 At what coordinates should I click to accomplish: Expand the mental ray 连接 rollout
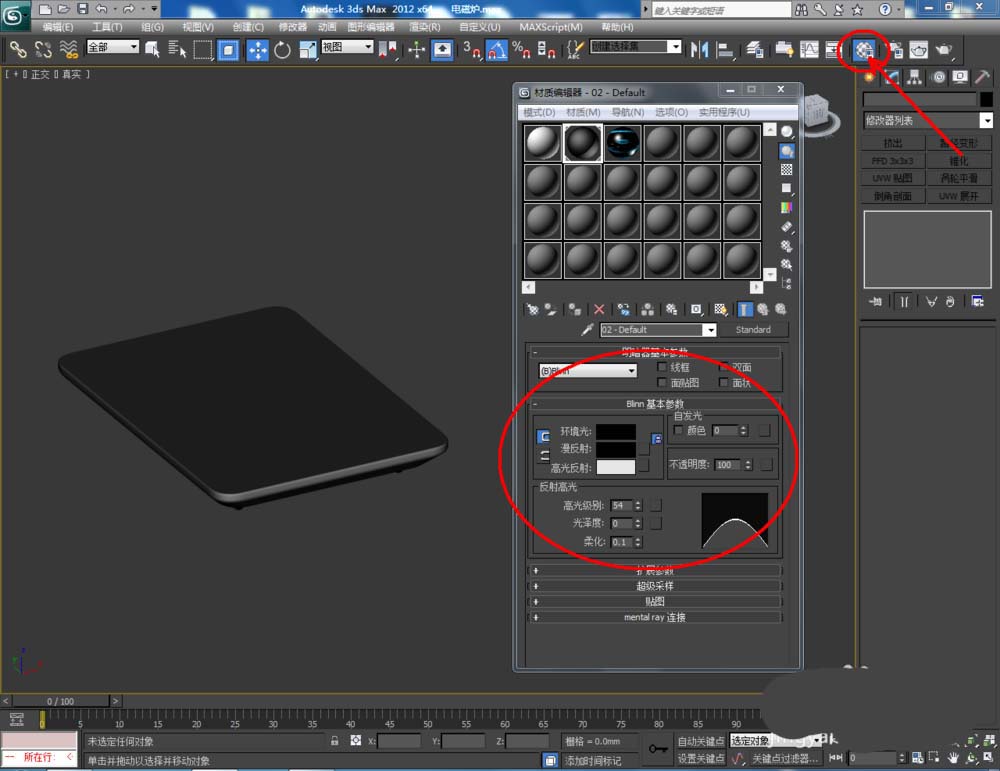(x=655, y=617)
